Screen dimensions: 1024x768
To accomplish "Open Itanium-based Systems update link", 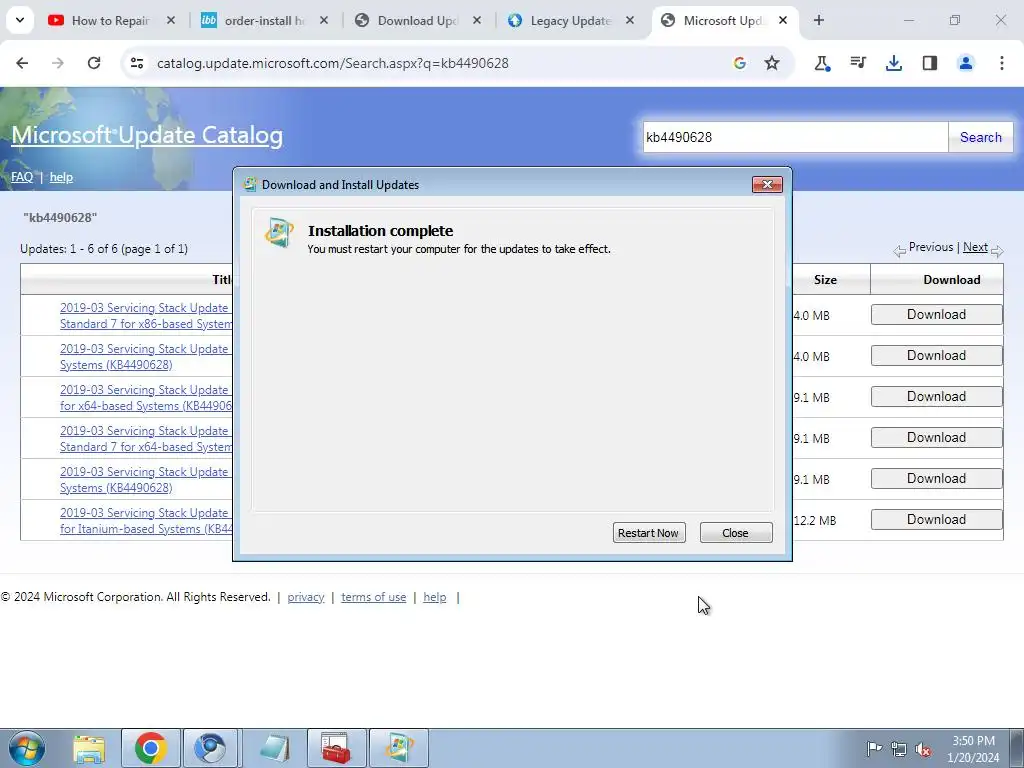I will (146, 520).
